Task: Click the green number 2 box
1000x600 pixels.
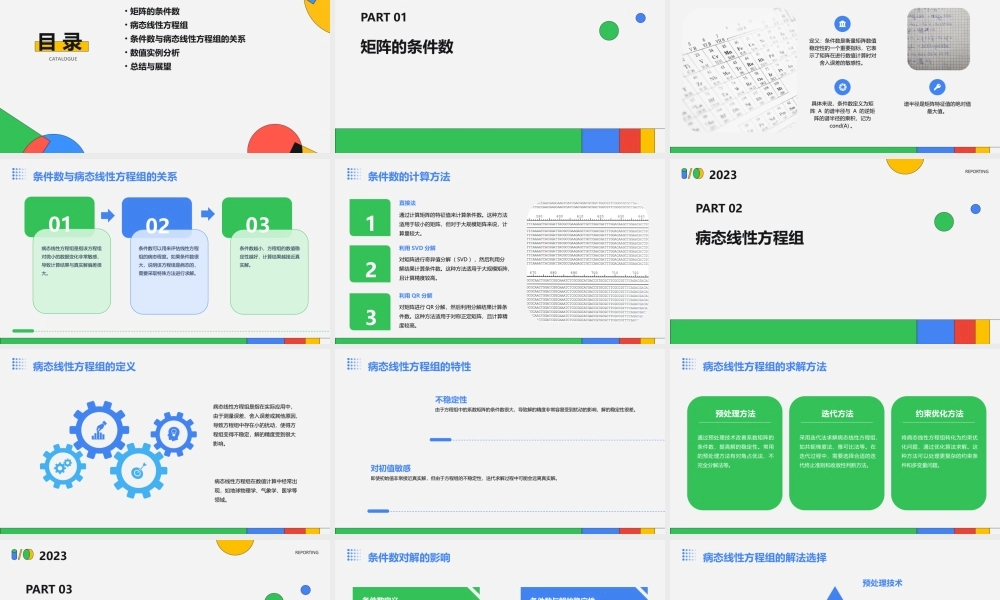Action: point(370,264)
